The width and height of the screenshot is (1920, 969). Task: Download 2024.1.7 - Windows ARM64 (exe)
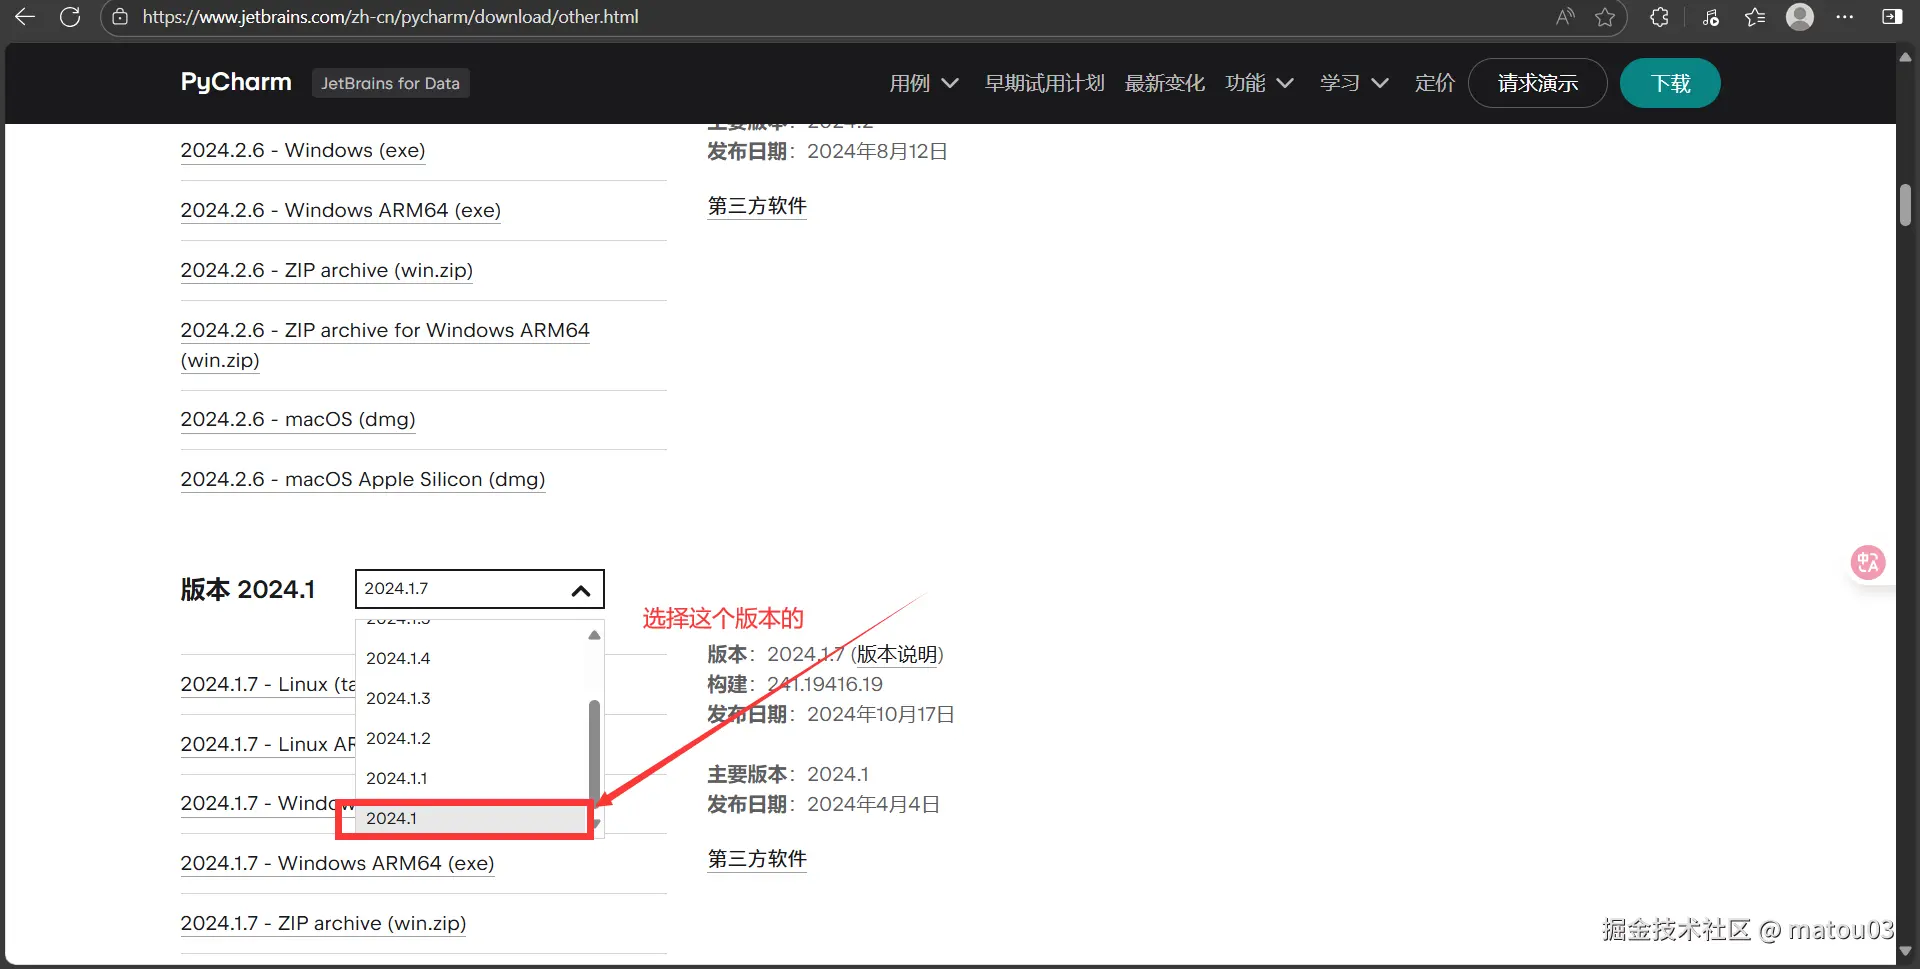coord(337,863)
